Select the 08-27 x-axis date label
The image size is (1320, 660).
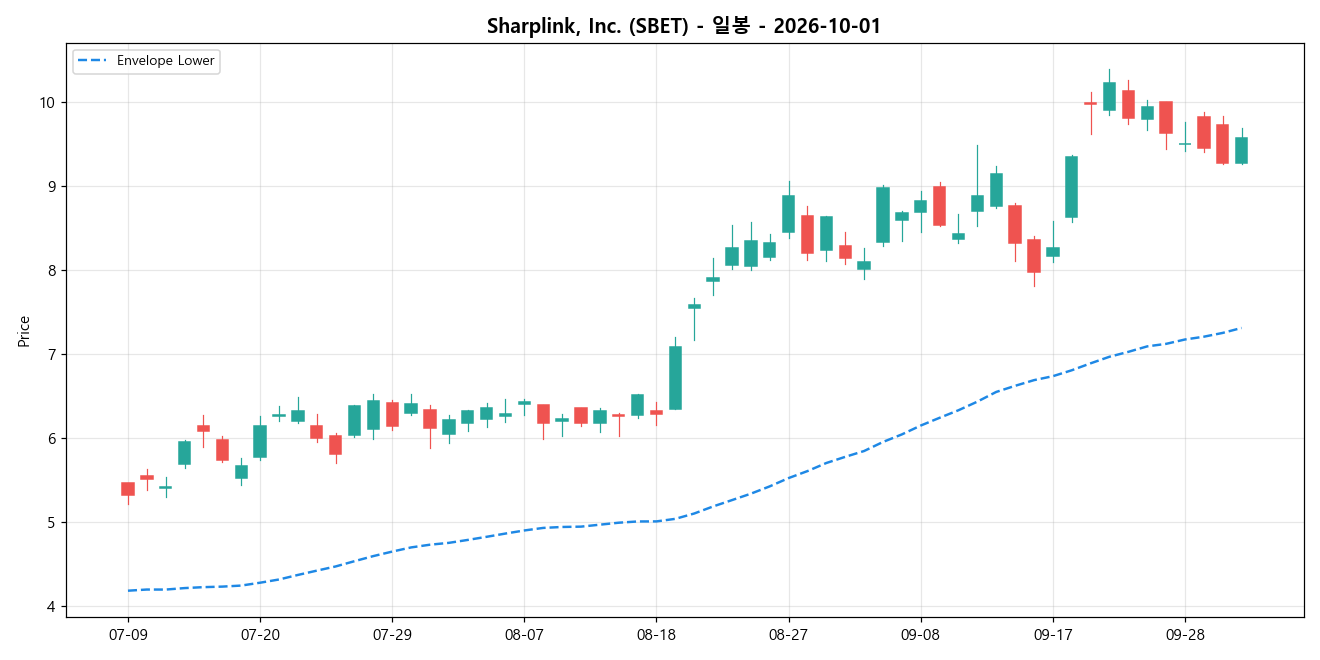(788, 635)
